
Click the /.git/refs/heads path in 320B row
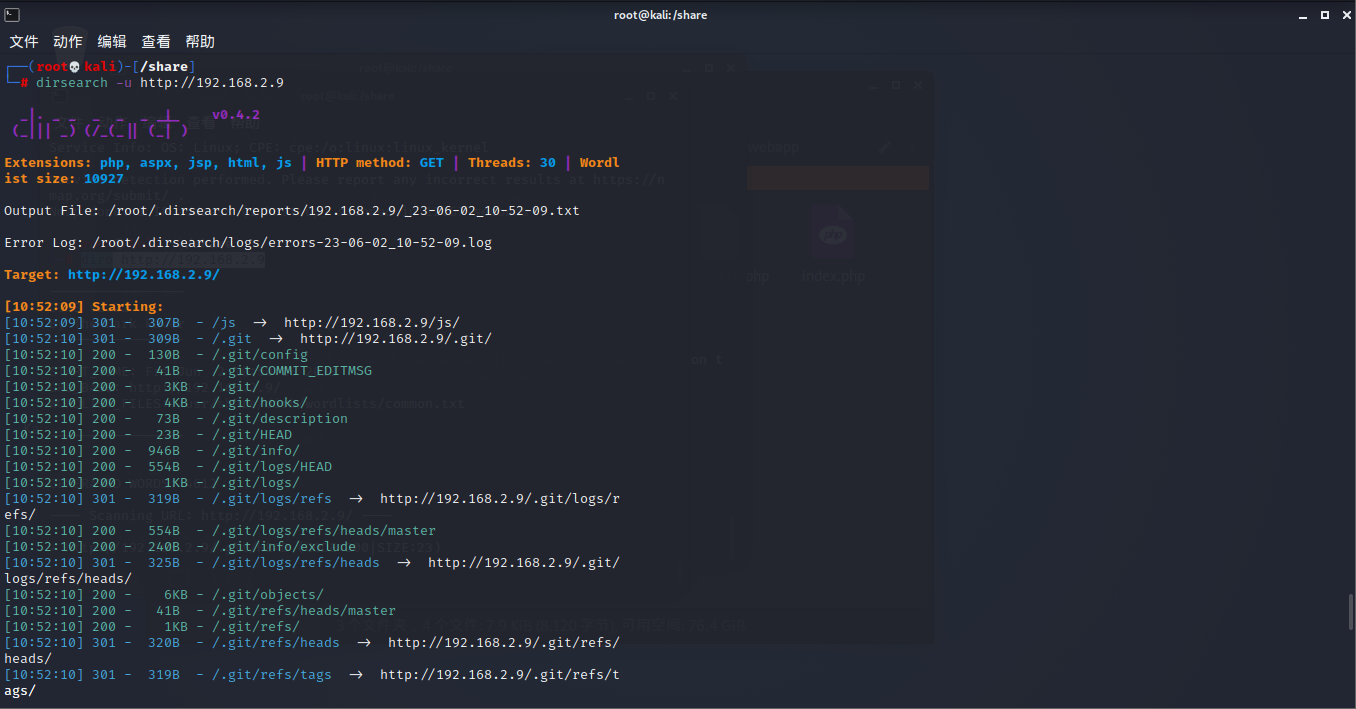pyautogui.click(x=276, y=643)
